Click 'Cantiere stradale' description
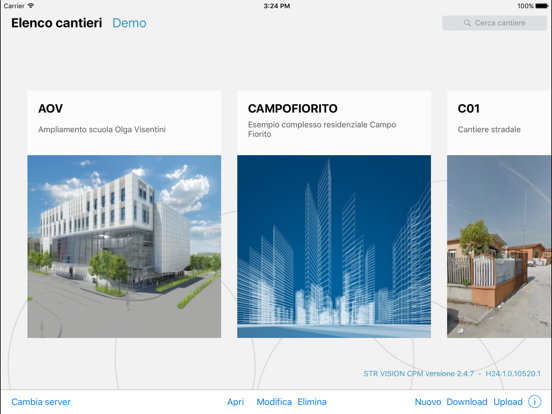This screenshot has width=552, height=414. 489,130
